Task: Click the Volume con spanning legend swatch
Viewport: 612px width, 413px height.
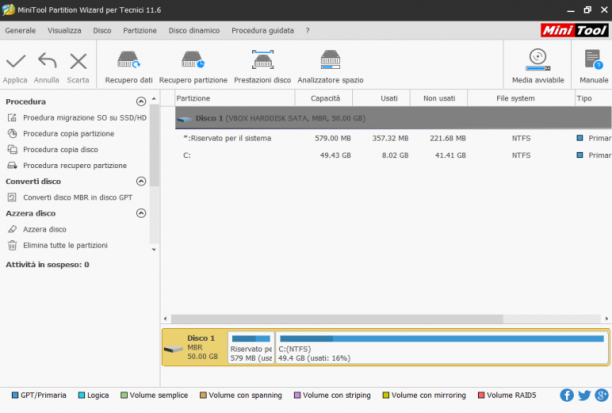Action: point(203,395)
